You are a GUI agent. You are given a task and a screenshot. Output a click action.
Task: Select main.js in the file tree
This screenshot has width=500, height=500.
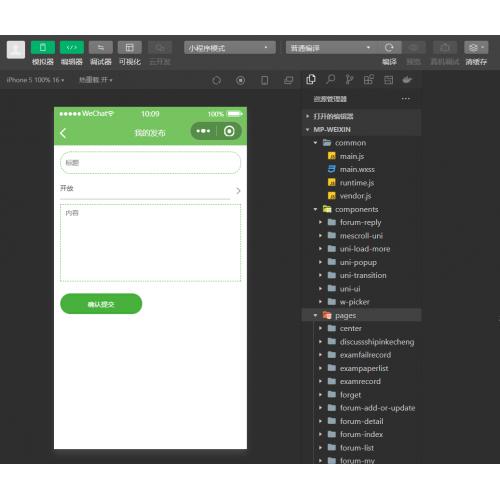coord(352,156)
